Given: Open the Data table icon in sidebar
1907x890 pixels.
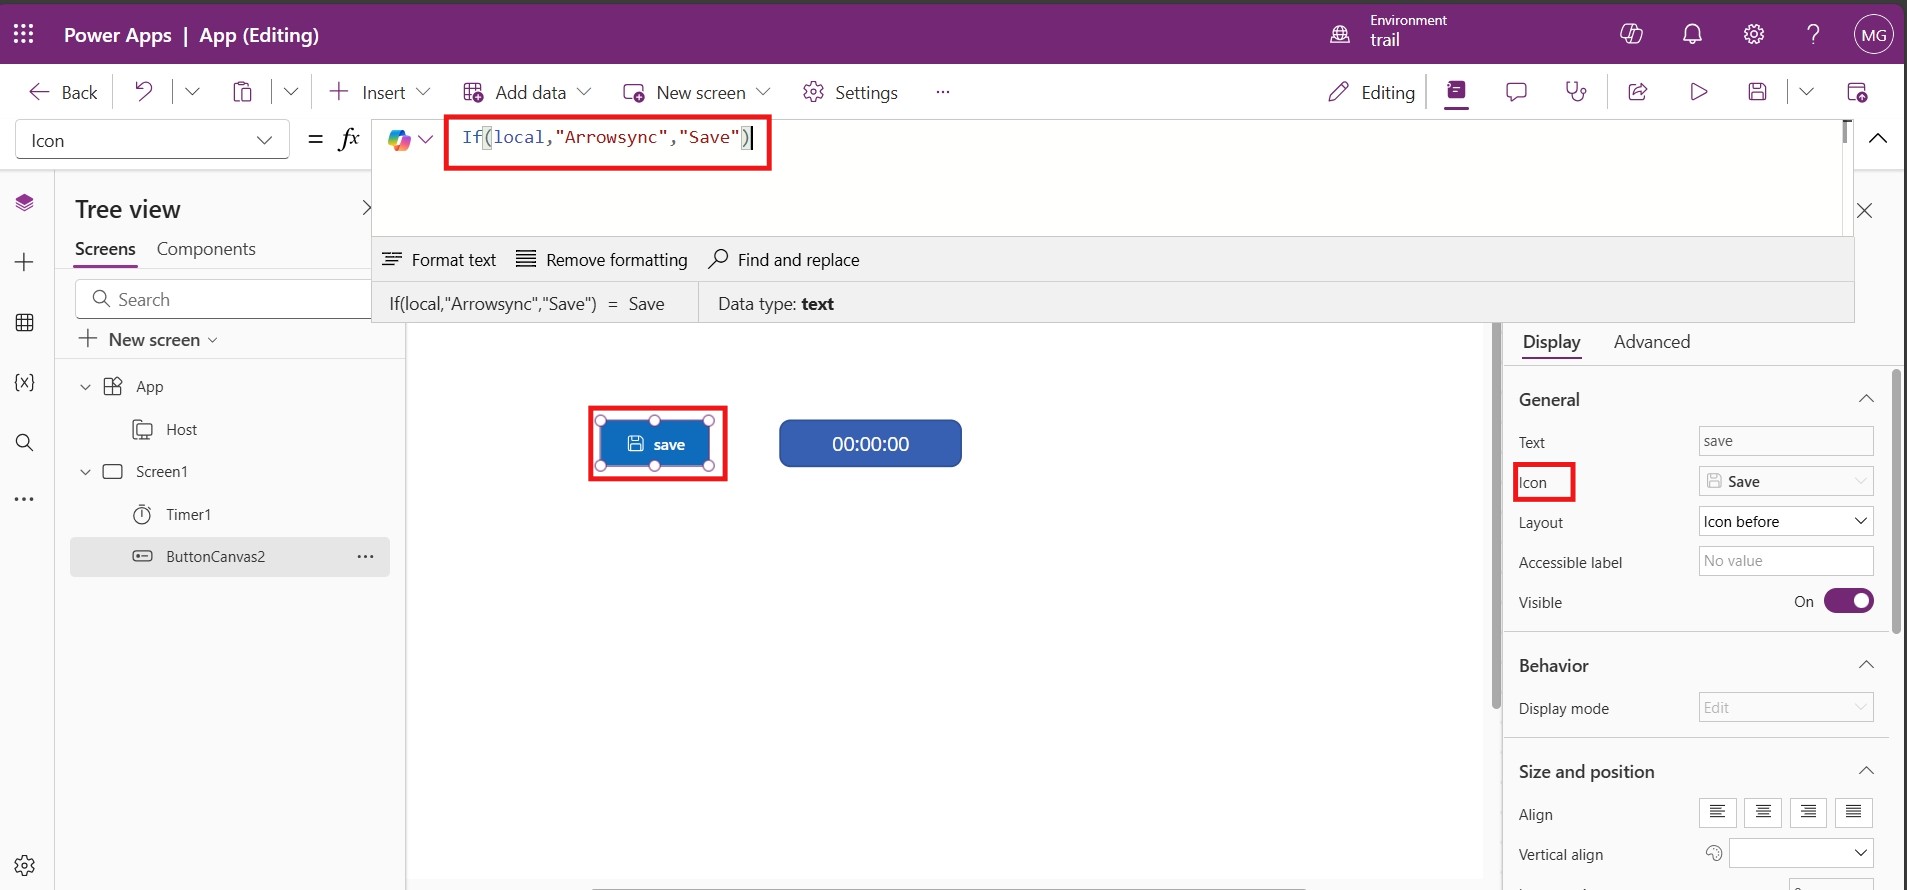Looking at the screenshot, I should 25,323.
